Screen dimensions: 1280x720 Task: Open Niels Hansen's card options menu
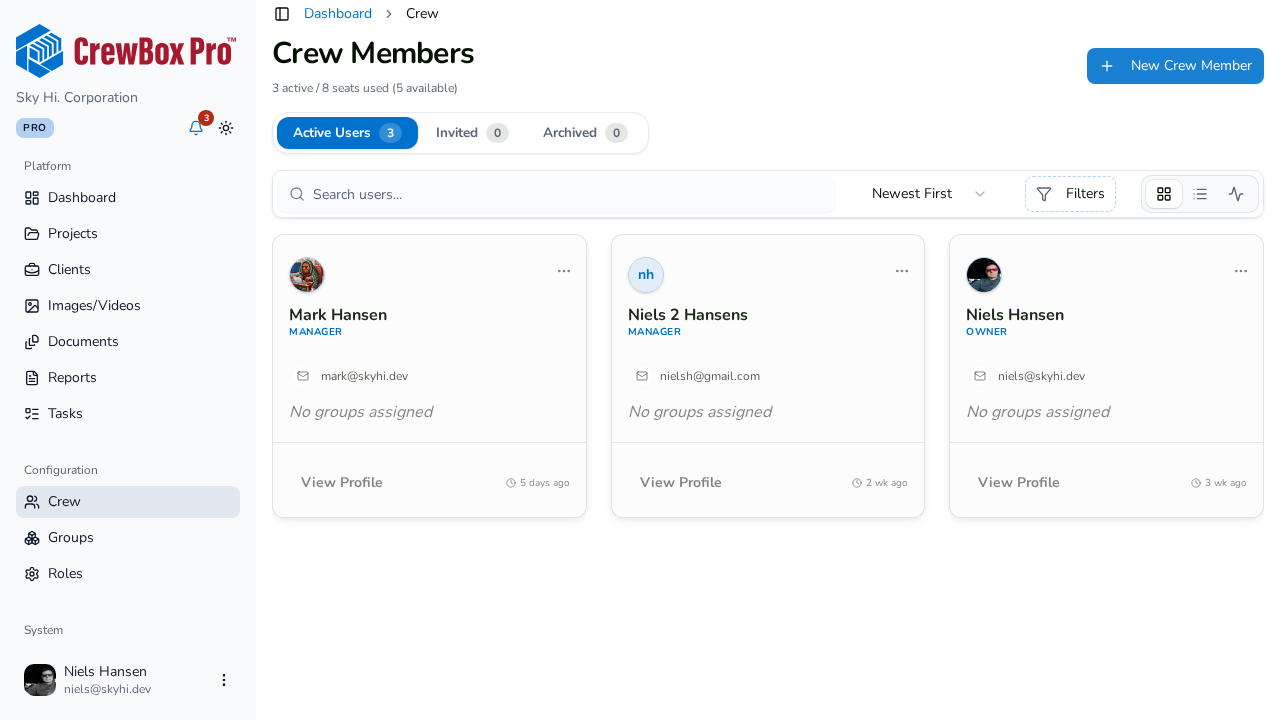(1241, 271)
